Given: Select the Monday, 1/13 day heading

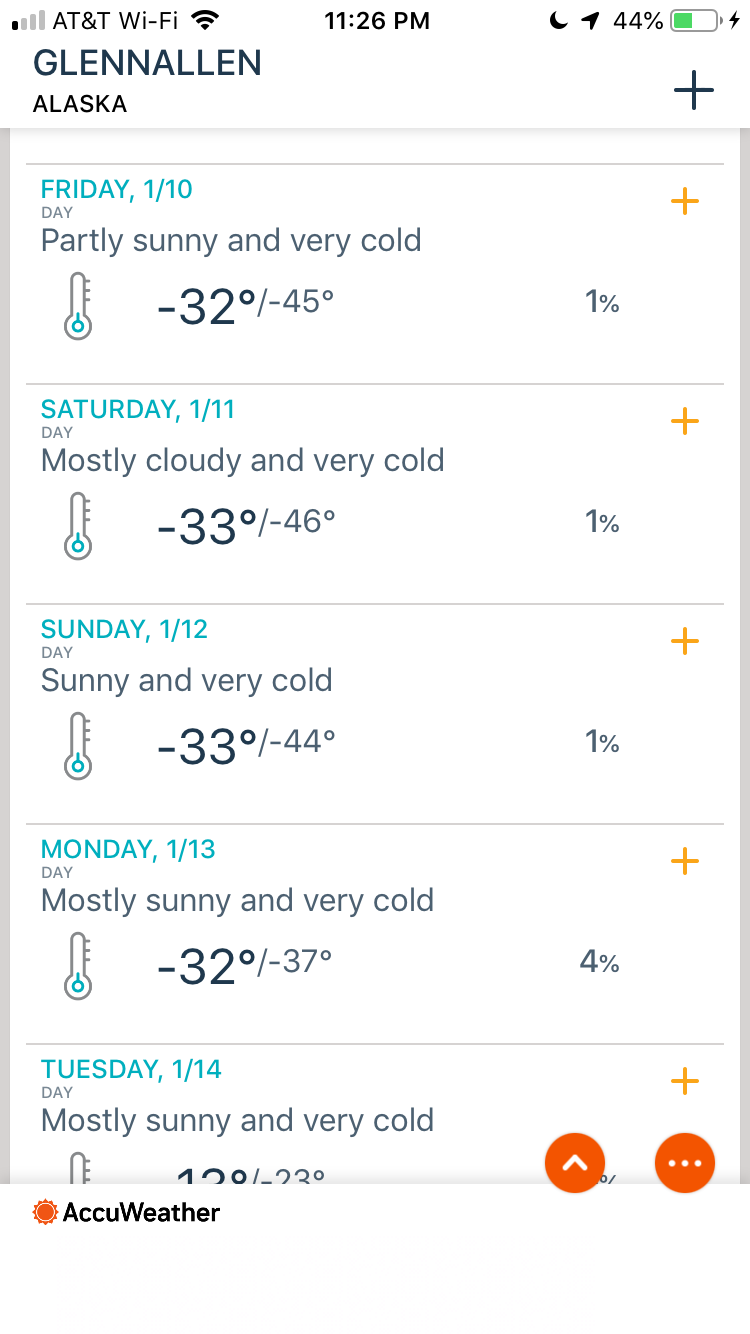Looking at the screenshot, I should [x=128, y=849].
